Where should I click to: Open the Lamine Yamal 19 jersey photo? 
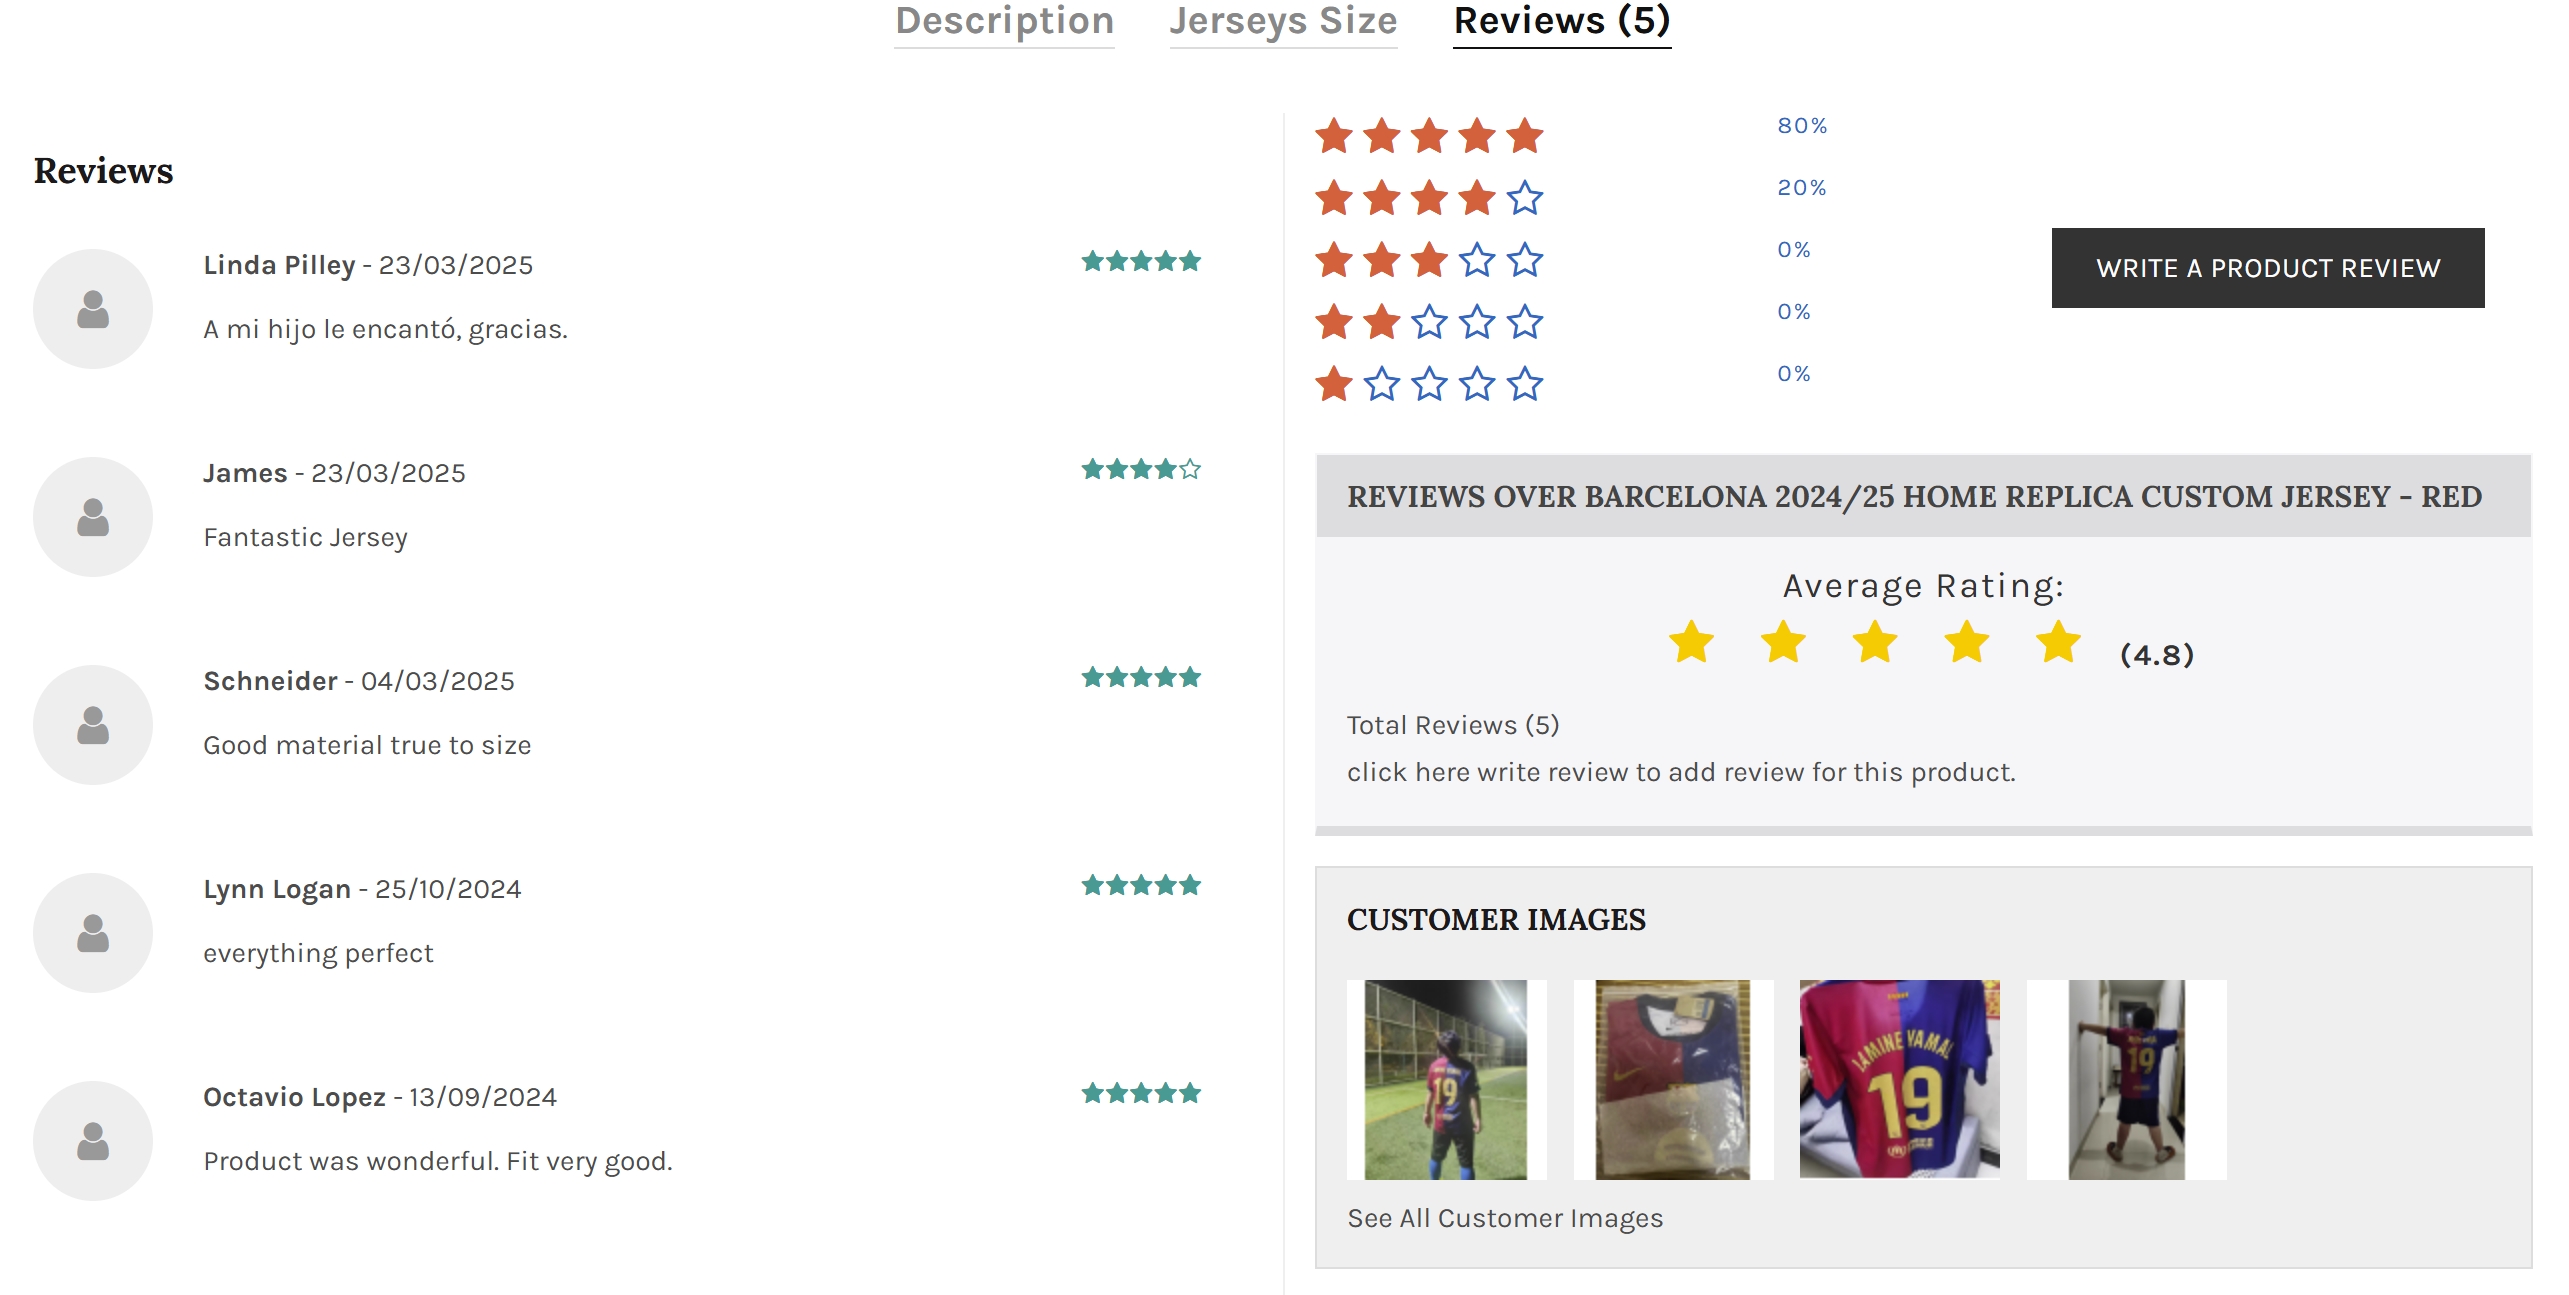coord(1899,1079)
